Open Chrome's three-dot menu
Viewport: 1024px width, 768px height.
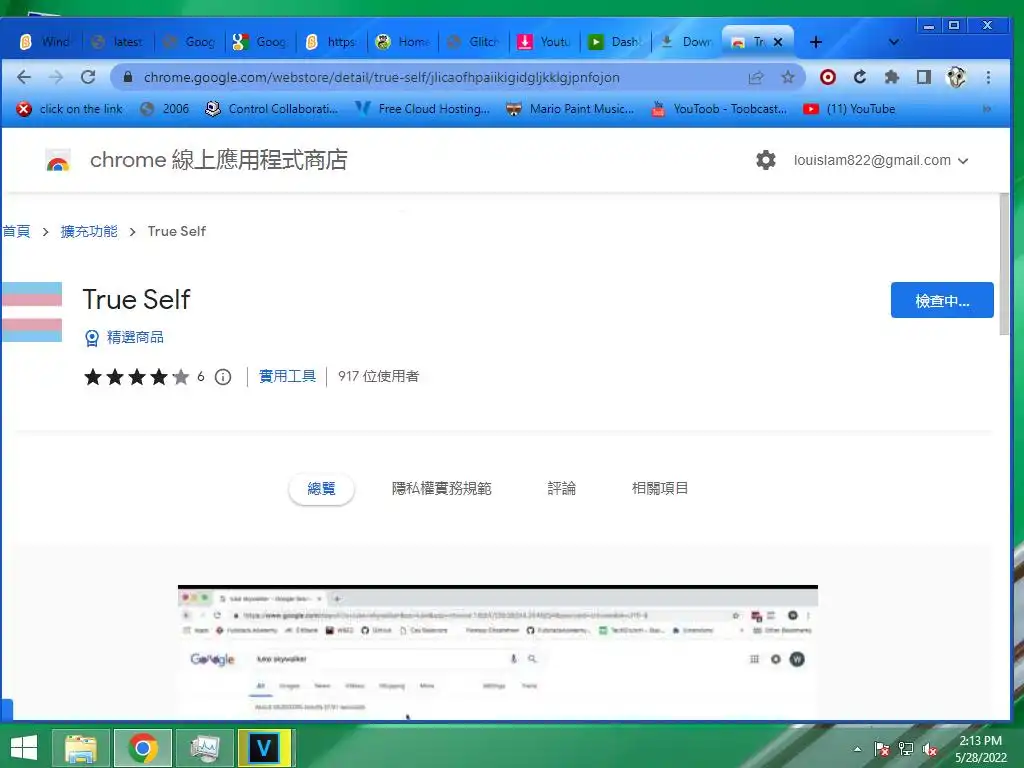coord(988,77)
